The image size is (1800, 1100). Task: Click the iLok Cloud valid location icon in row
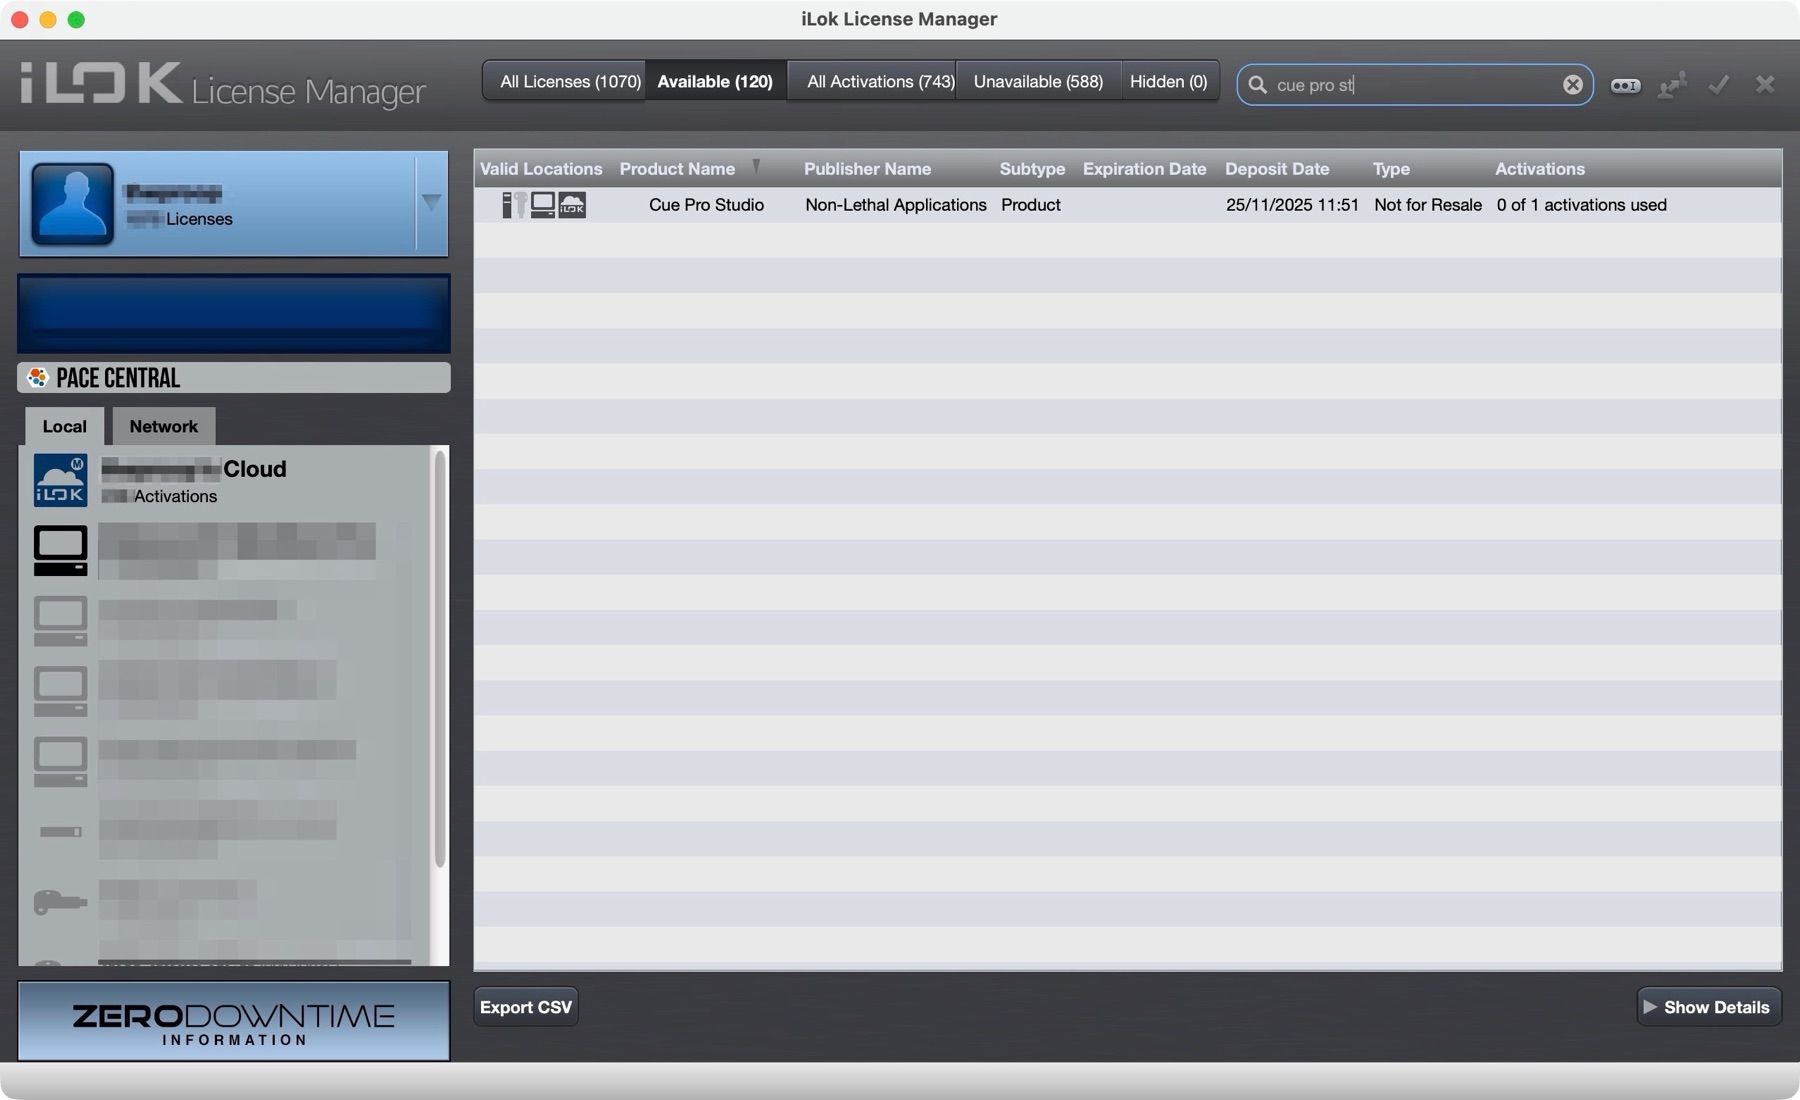(572, 205)
